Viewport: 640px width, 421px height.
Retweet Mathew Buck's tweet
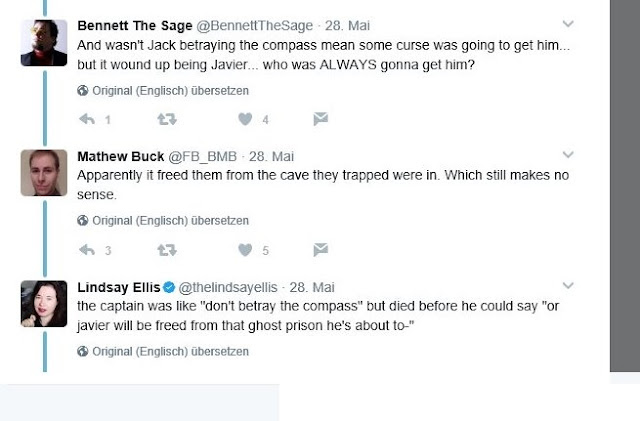tap(166, 250)
